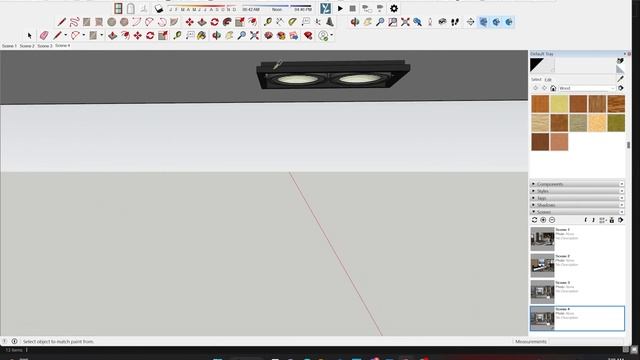Send model to LayOut

pyautogui.click(x=293, y=36)
